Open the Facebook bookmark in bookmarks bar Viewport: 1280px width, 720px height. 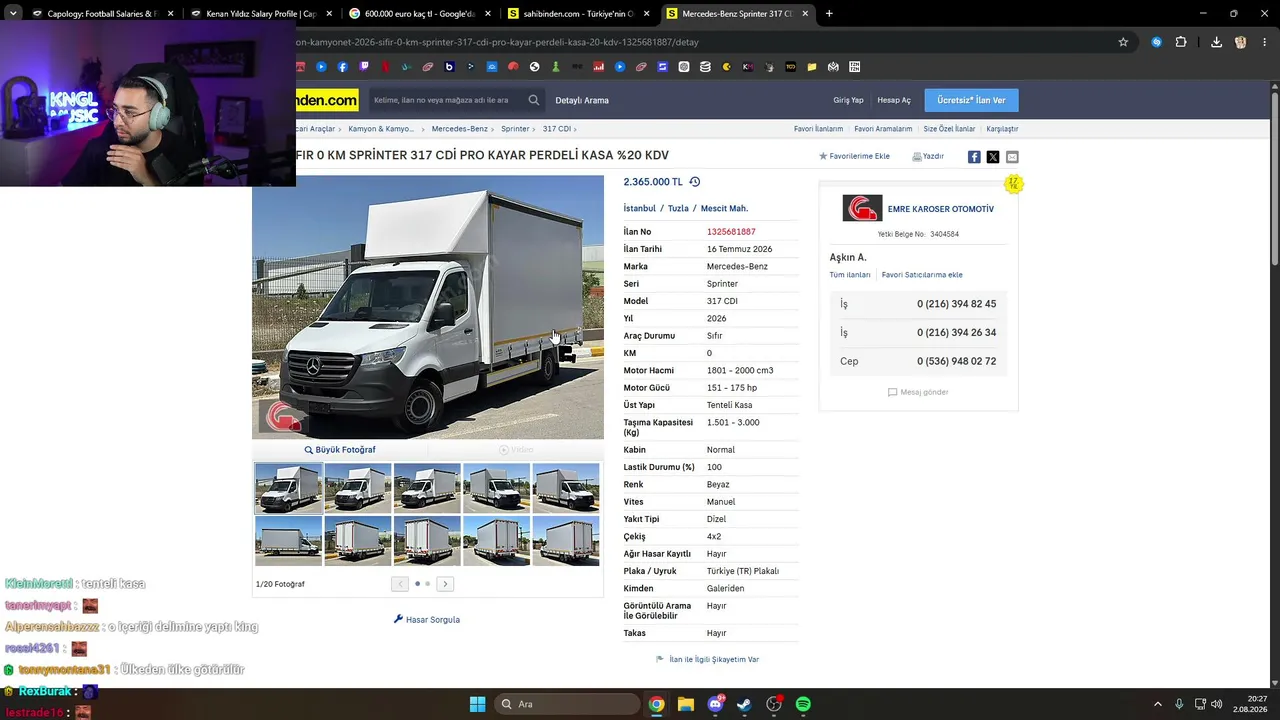pos(343,67)
